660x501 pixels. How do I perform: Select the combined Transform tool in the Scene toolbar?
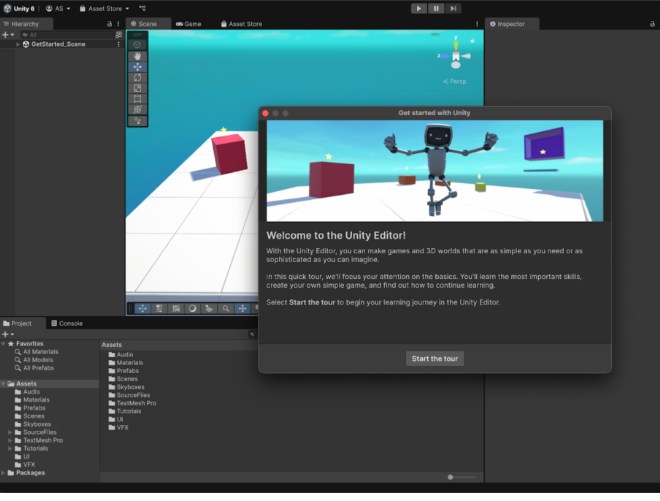pyautogui.click(x=138, y=109)
